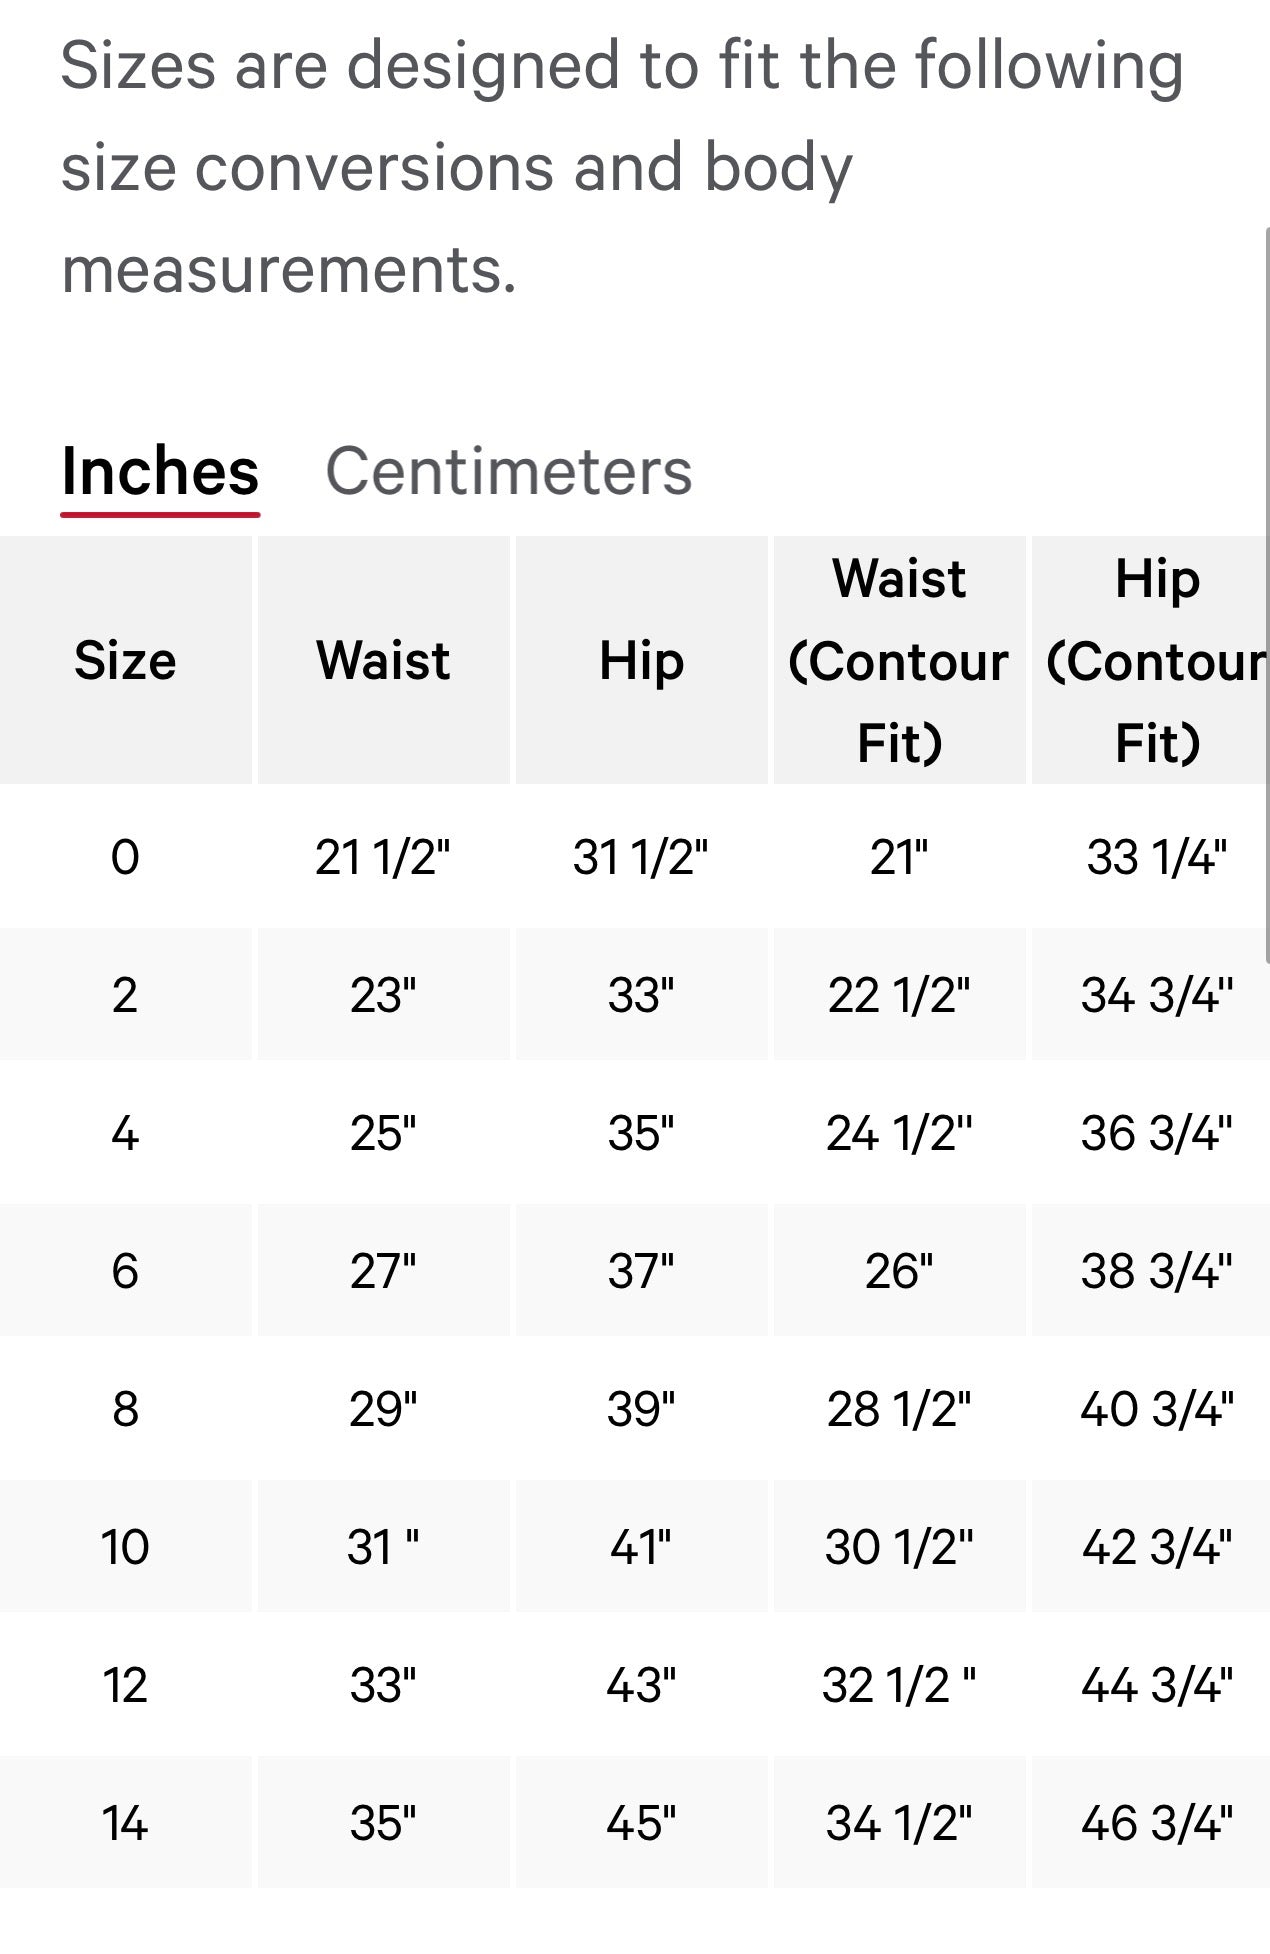Switch to the Centimeters tab
This screenshot has width=1270, height=1954.
click(x=508, y=471)
